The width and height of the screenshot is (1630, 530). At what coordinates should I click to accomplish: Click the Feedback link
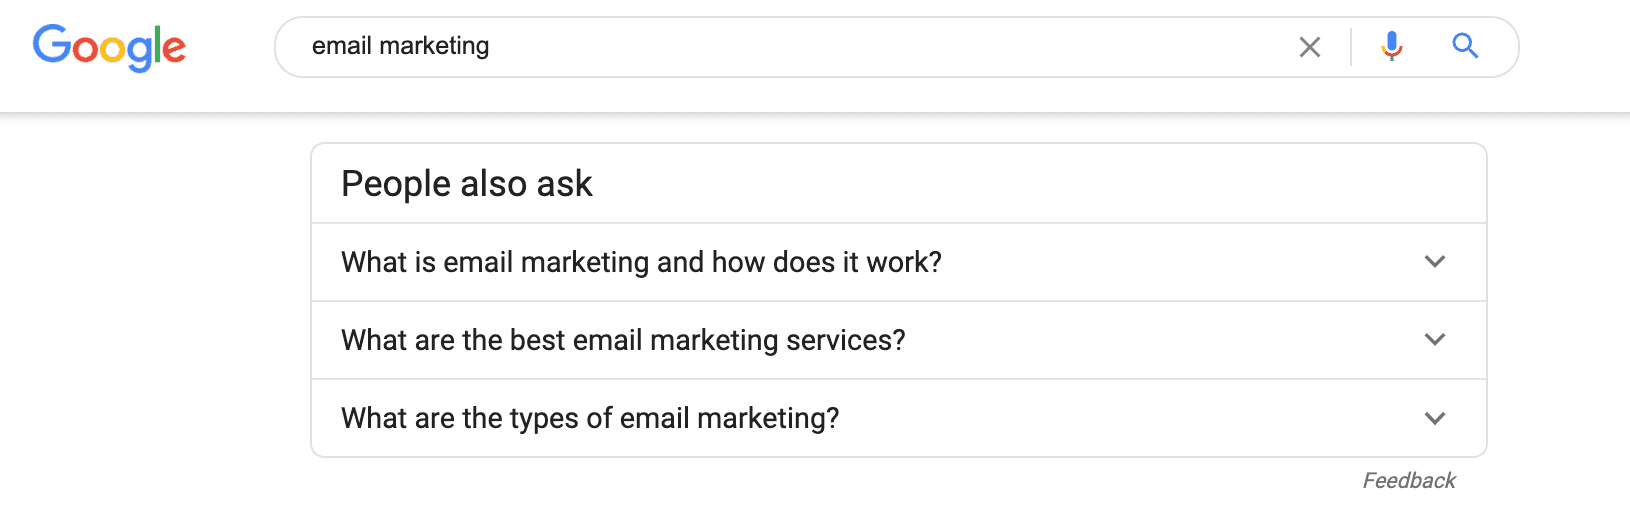(1409, 481)
